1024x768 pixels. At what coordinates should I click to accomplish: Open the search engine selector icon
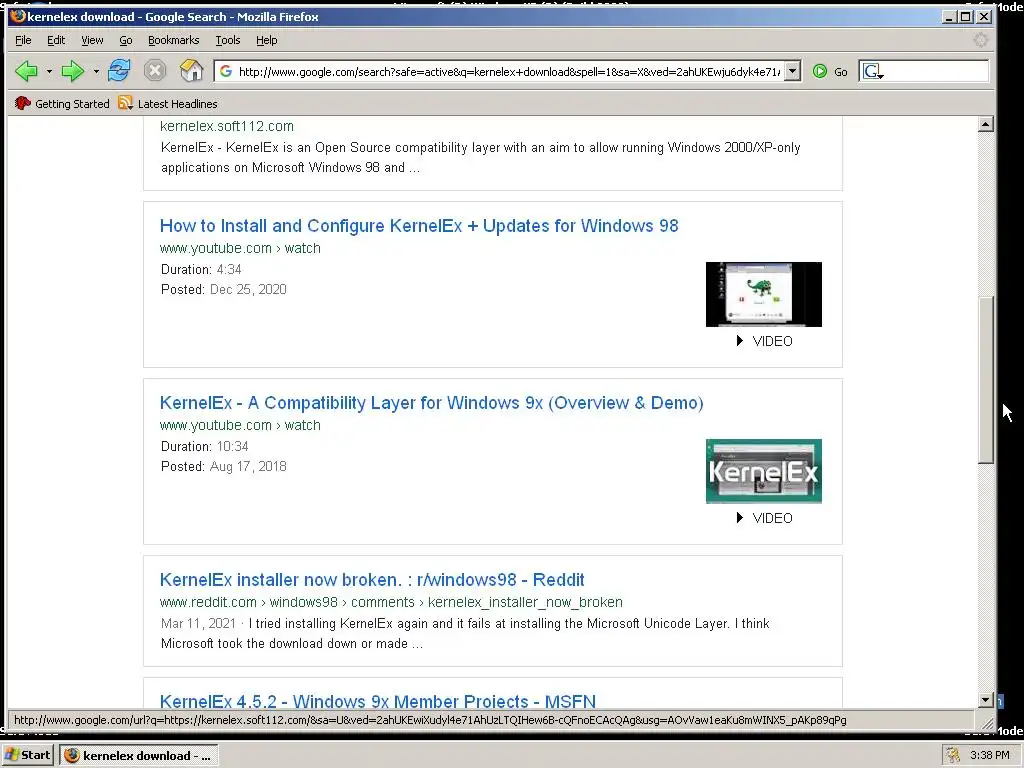(872, 71)
